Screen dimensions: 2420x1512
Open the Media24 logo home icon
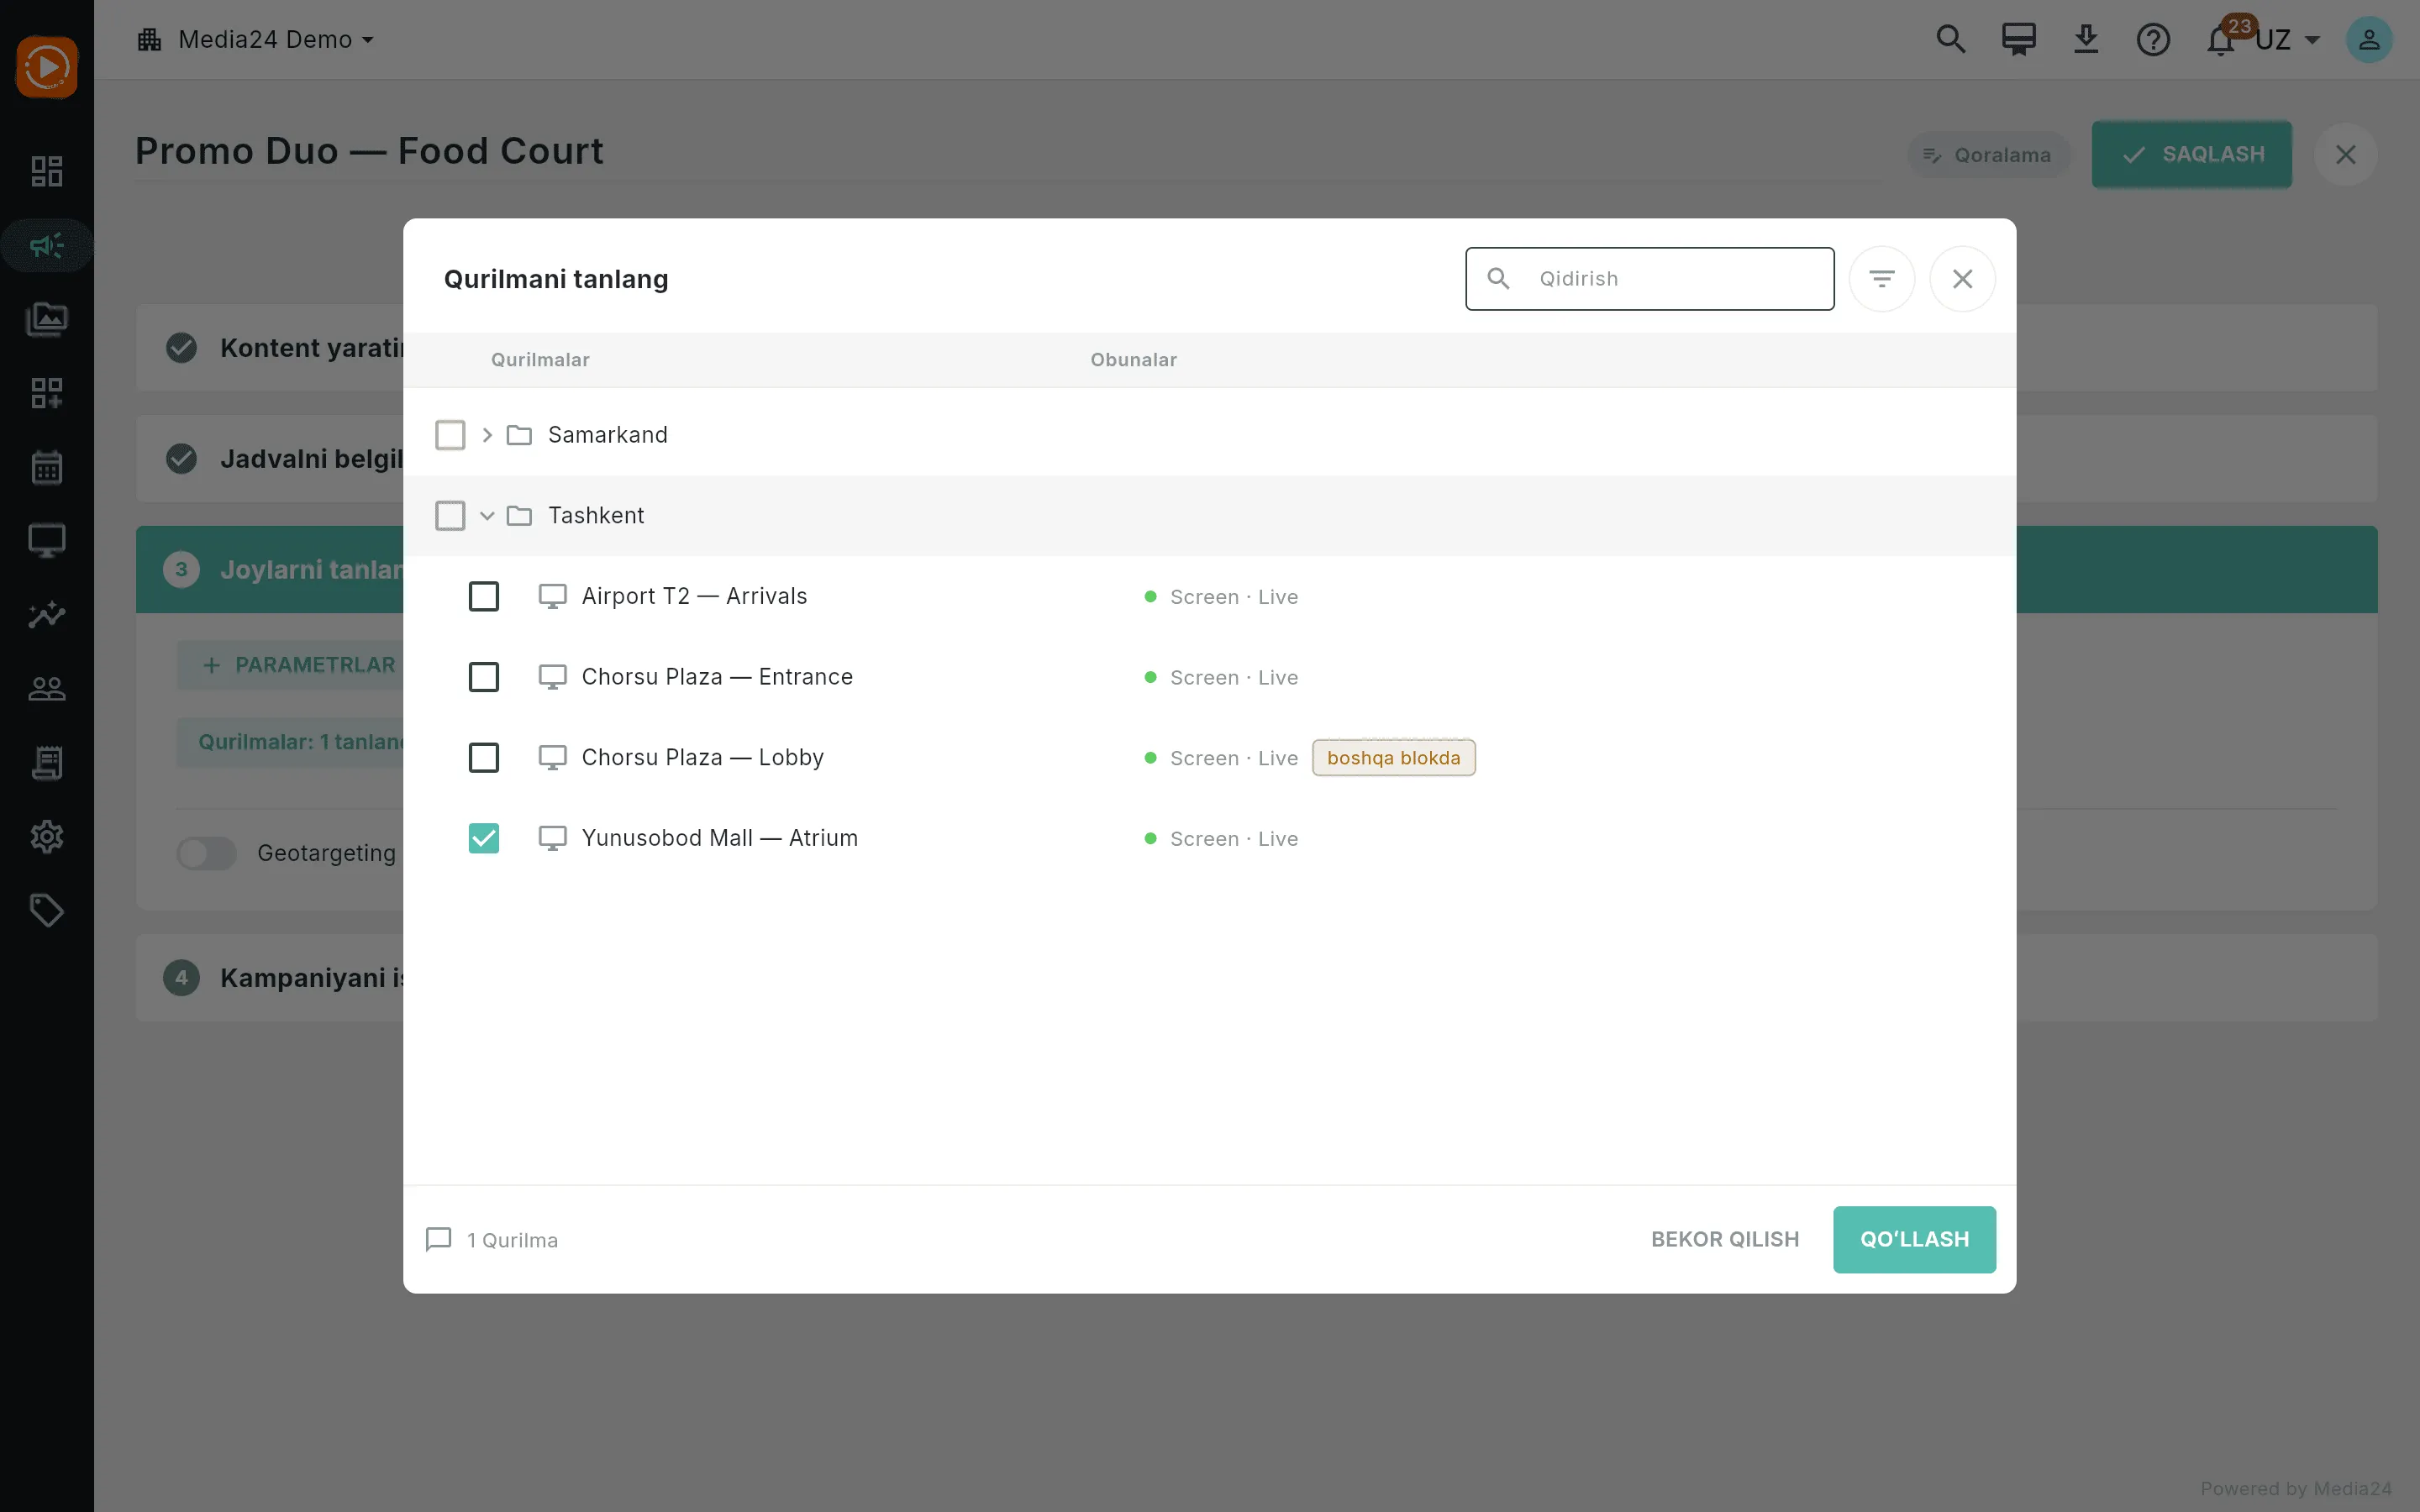click(x=47, y=67)
